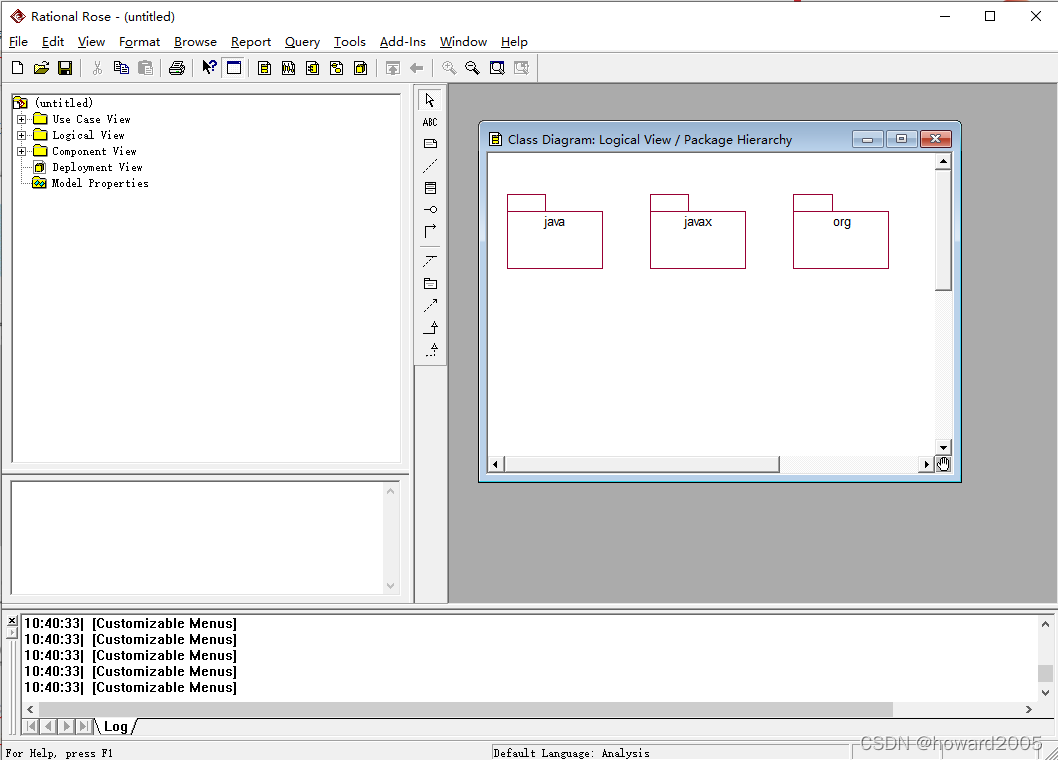Copy the selection with the toolbar Copy icon
This screenshot has width=1058, height=760.
pyautogui.click(x=121, y=67)
